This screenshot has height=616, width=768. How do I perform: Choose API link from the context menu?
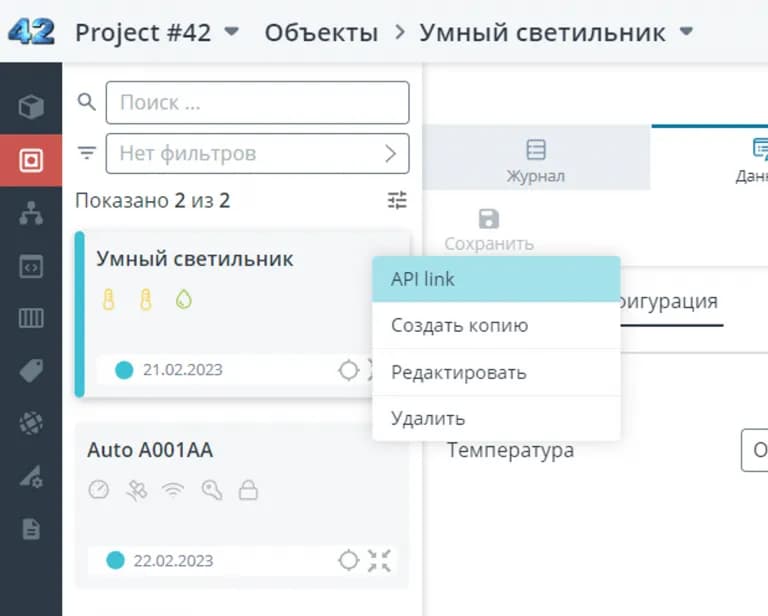496,279
